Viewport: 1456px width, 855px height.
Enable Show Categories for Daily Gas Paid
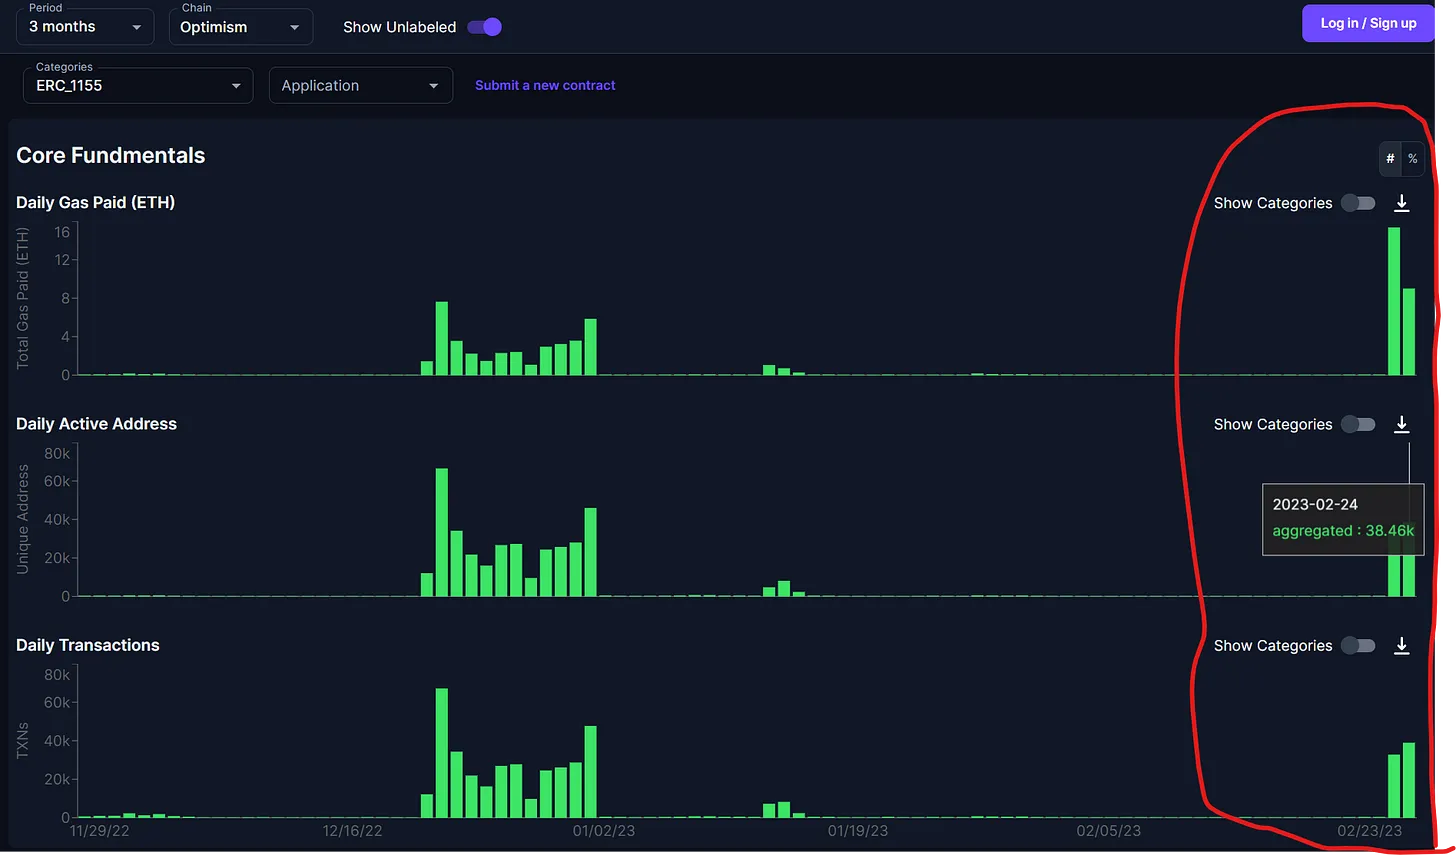tap(1358, 203)
